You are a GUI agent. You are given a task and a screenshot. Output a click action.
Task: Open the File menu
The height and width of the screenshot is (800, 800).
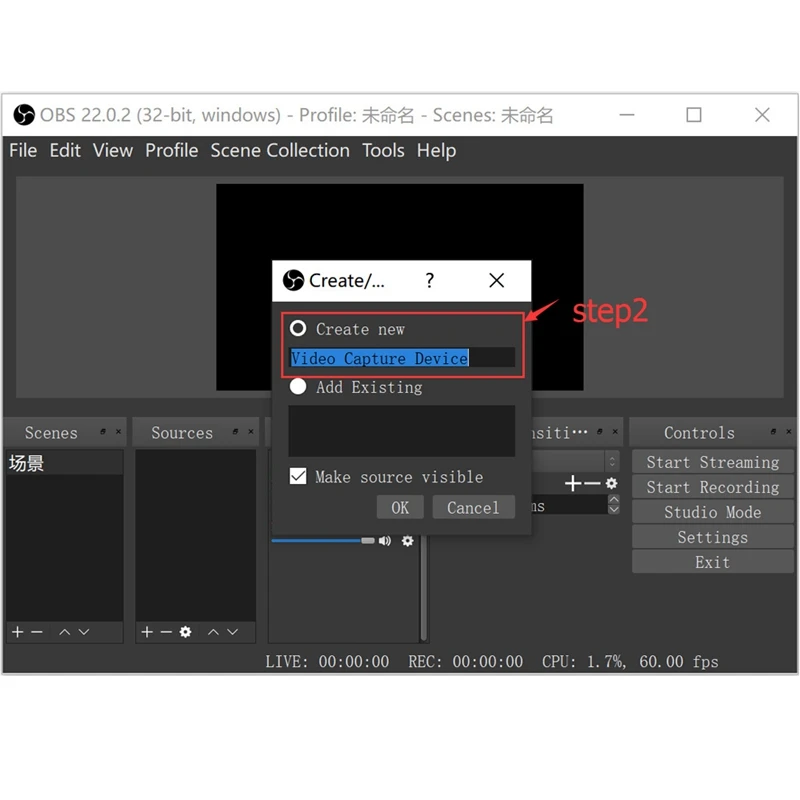click(23, 151)
